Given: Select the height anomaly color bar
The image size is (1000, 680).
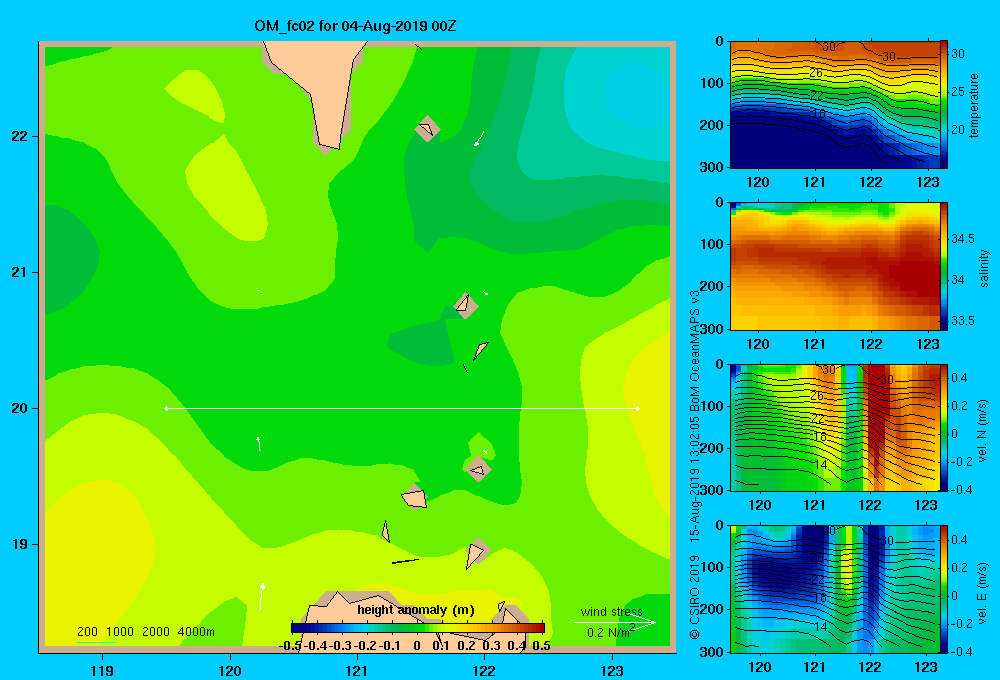Looking at the screenshot, I should coord(418,628).
